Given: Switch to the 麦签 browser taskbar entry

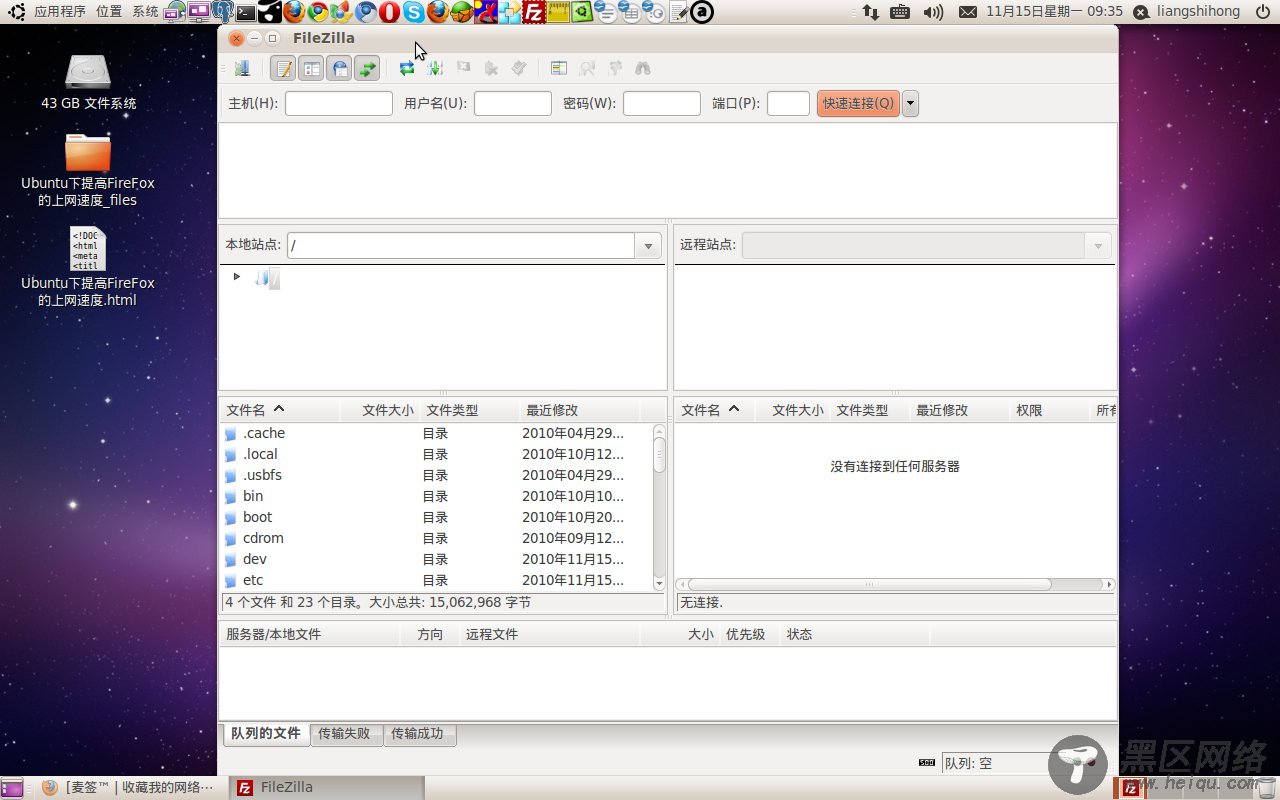Looking at the screenshot, I should [x=129, y=788].
